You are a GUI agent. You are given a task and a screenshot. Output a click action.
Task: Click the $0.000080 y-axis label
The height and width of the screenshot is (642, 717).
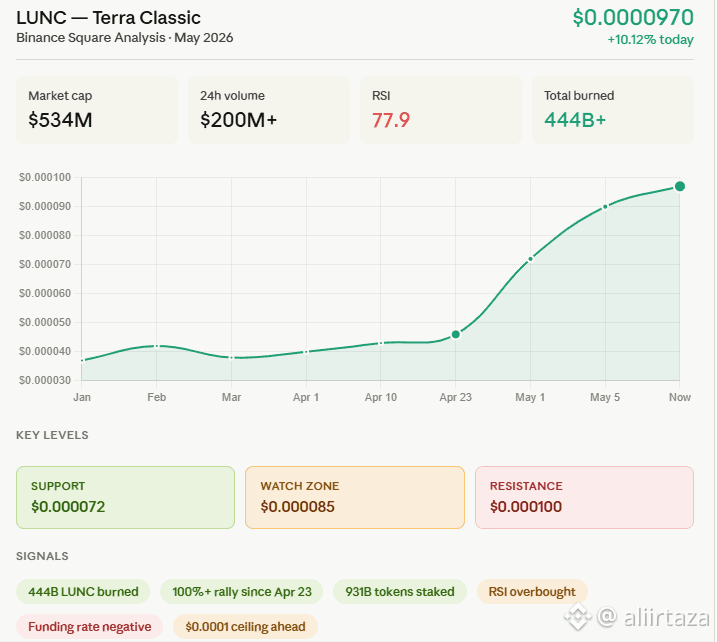point(45,235)
